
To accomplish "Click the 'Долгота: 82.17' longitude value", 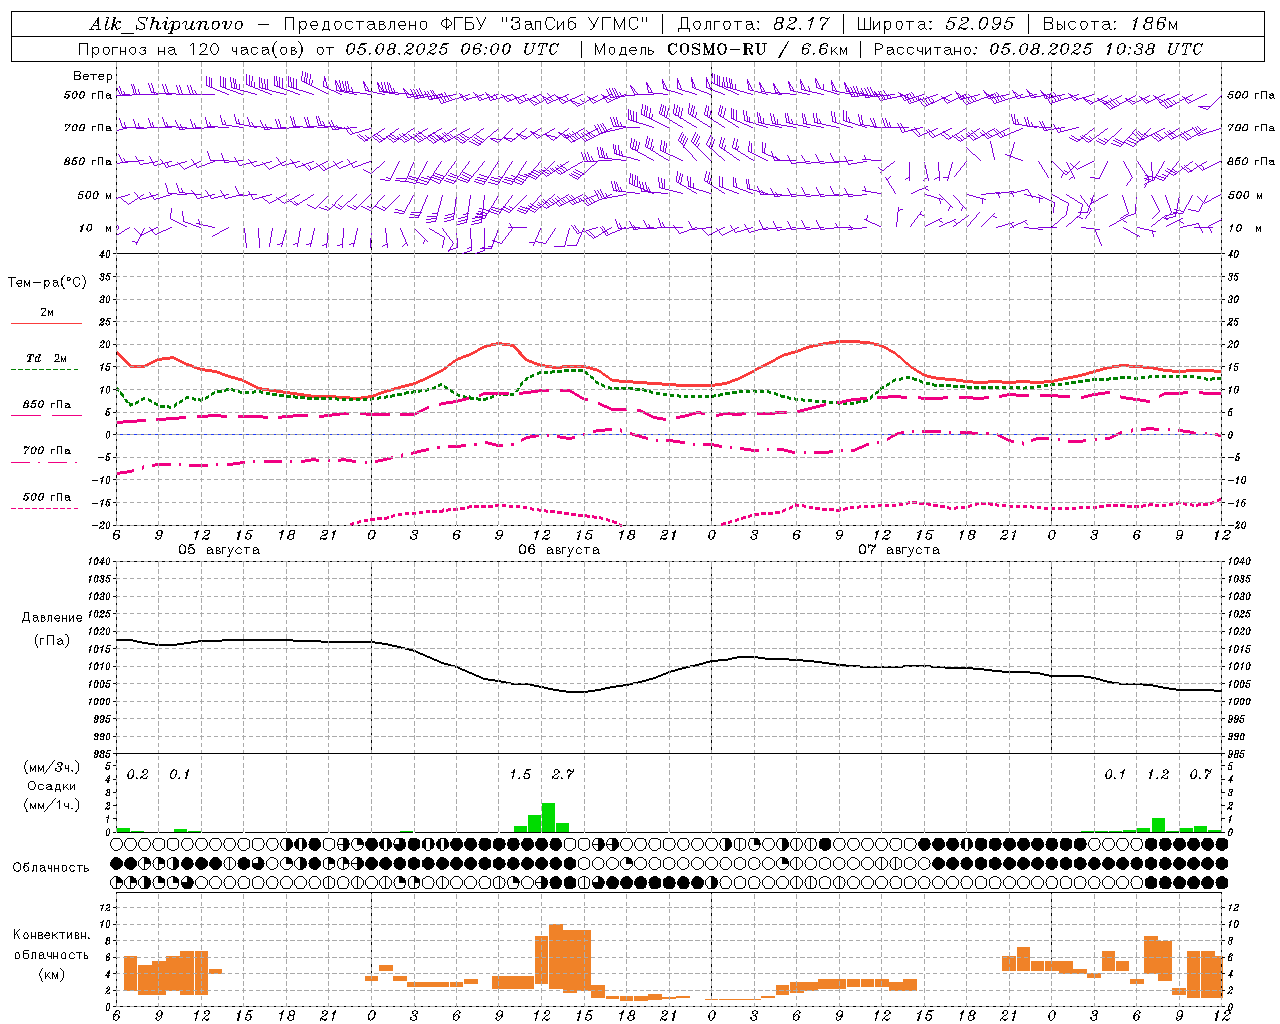I will pos(754,24).
